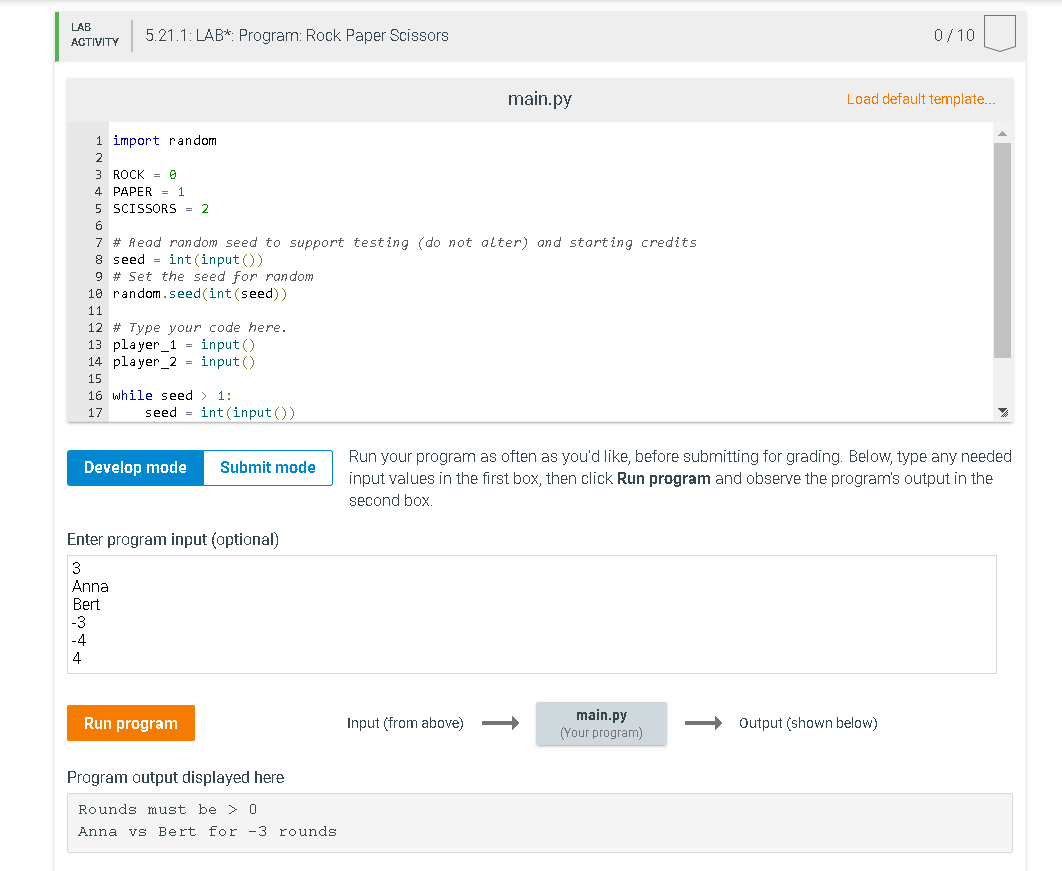Click the arrow between main.py and Output
The width and height of the screenshot is (1062, 871).
click(704, 723)
